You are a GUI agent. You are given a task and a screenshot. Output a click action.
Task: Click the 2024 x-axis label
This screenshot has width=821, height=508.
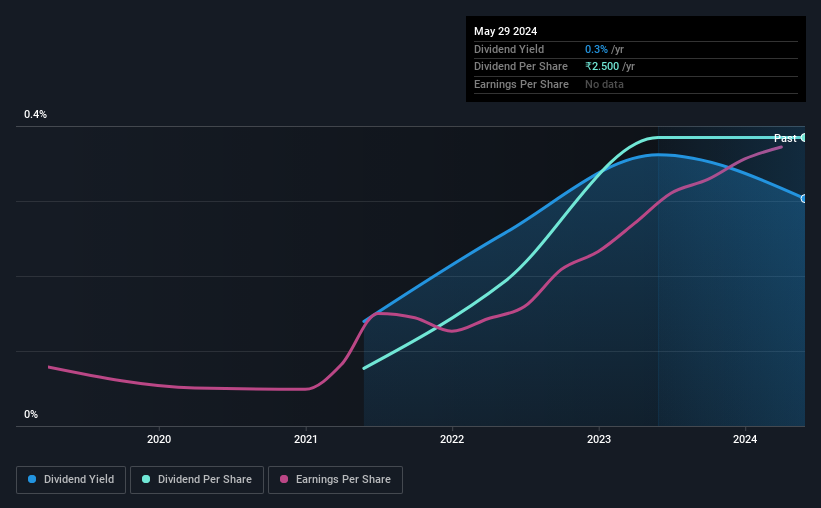coord(745,439)
